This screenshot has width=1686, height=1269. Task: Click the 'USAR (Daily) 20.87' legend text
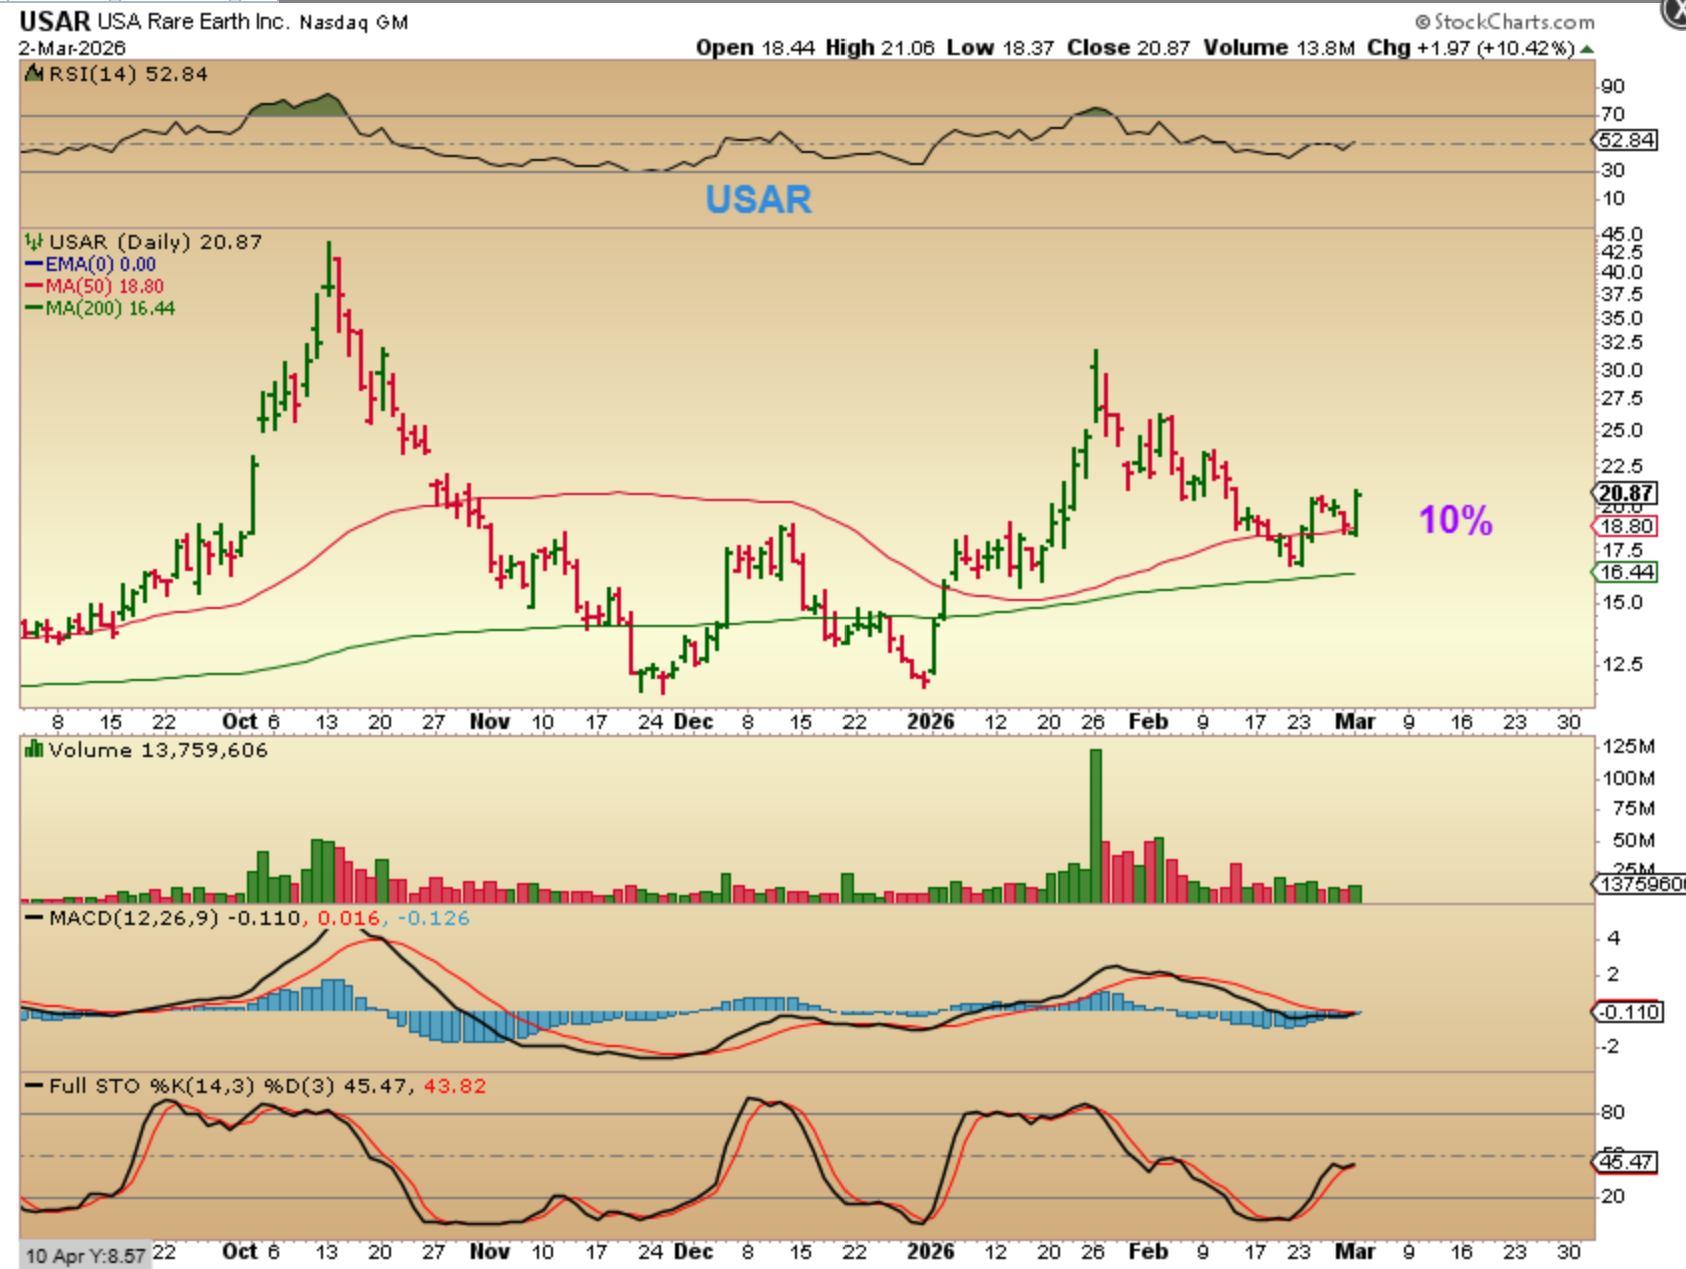tap(155, 242)
